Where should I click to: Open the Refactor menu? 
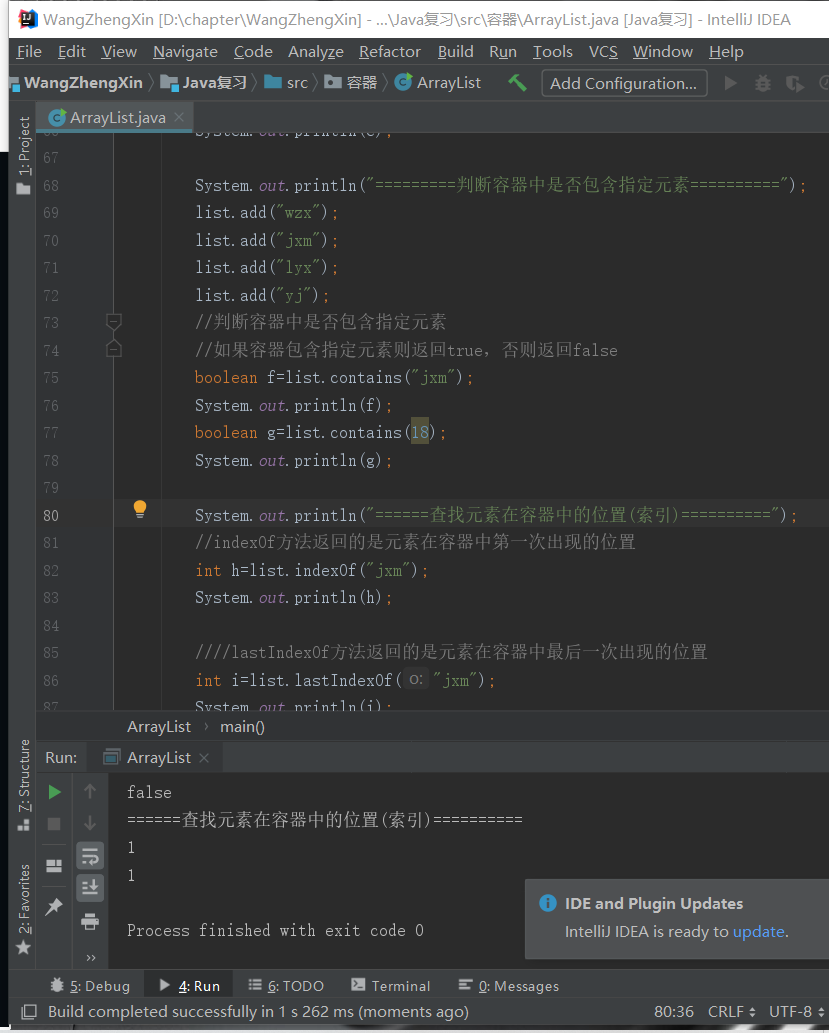(x=389, y=51)
